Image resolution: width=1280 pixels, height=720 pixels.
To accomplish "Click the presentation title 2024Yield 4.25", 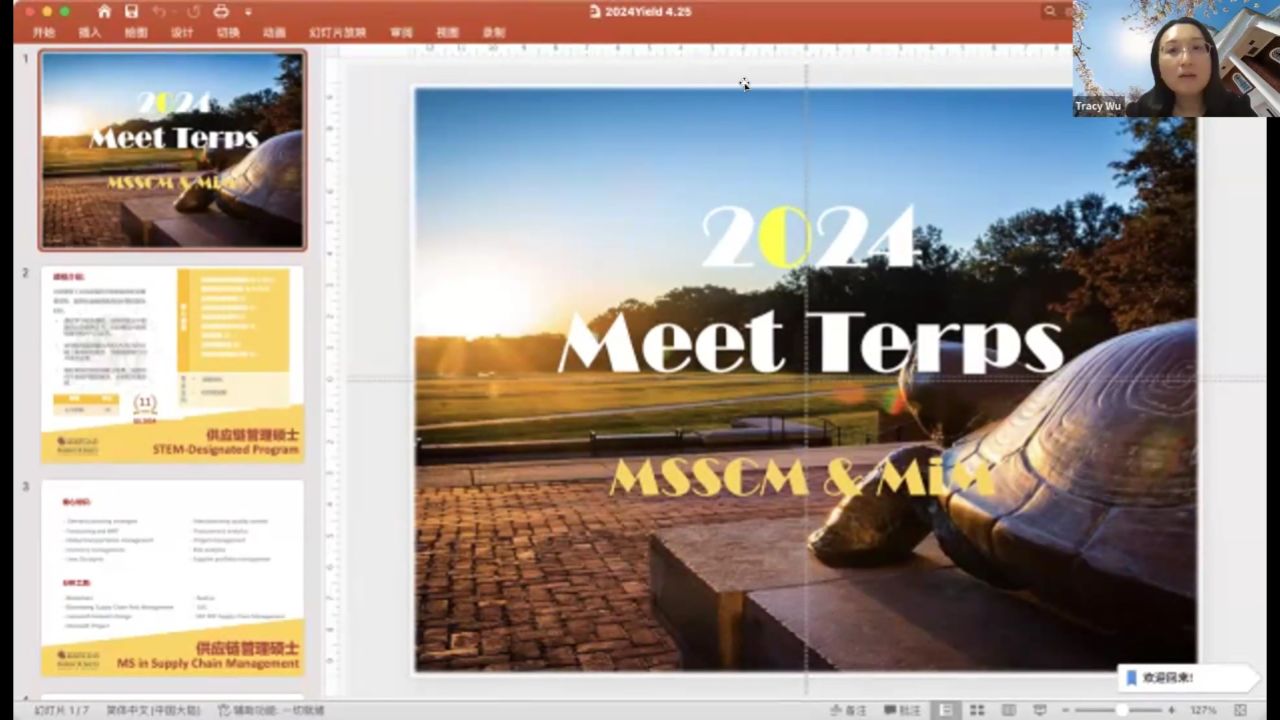I will (x=647, y=12).
